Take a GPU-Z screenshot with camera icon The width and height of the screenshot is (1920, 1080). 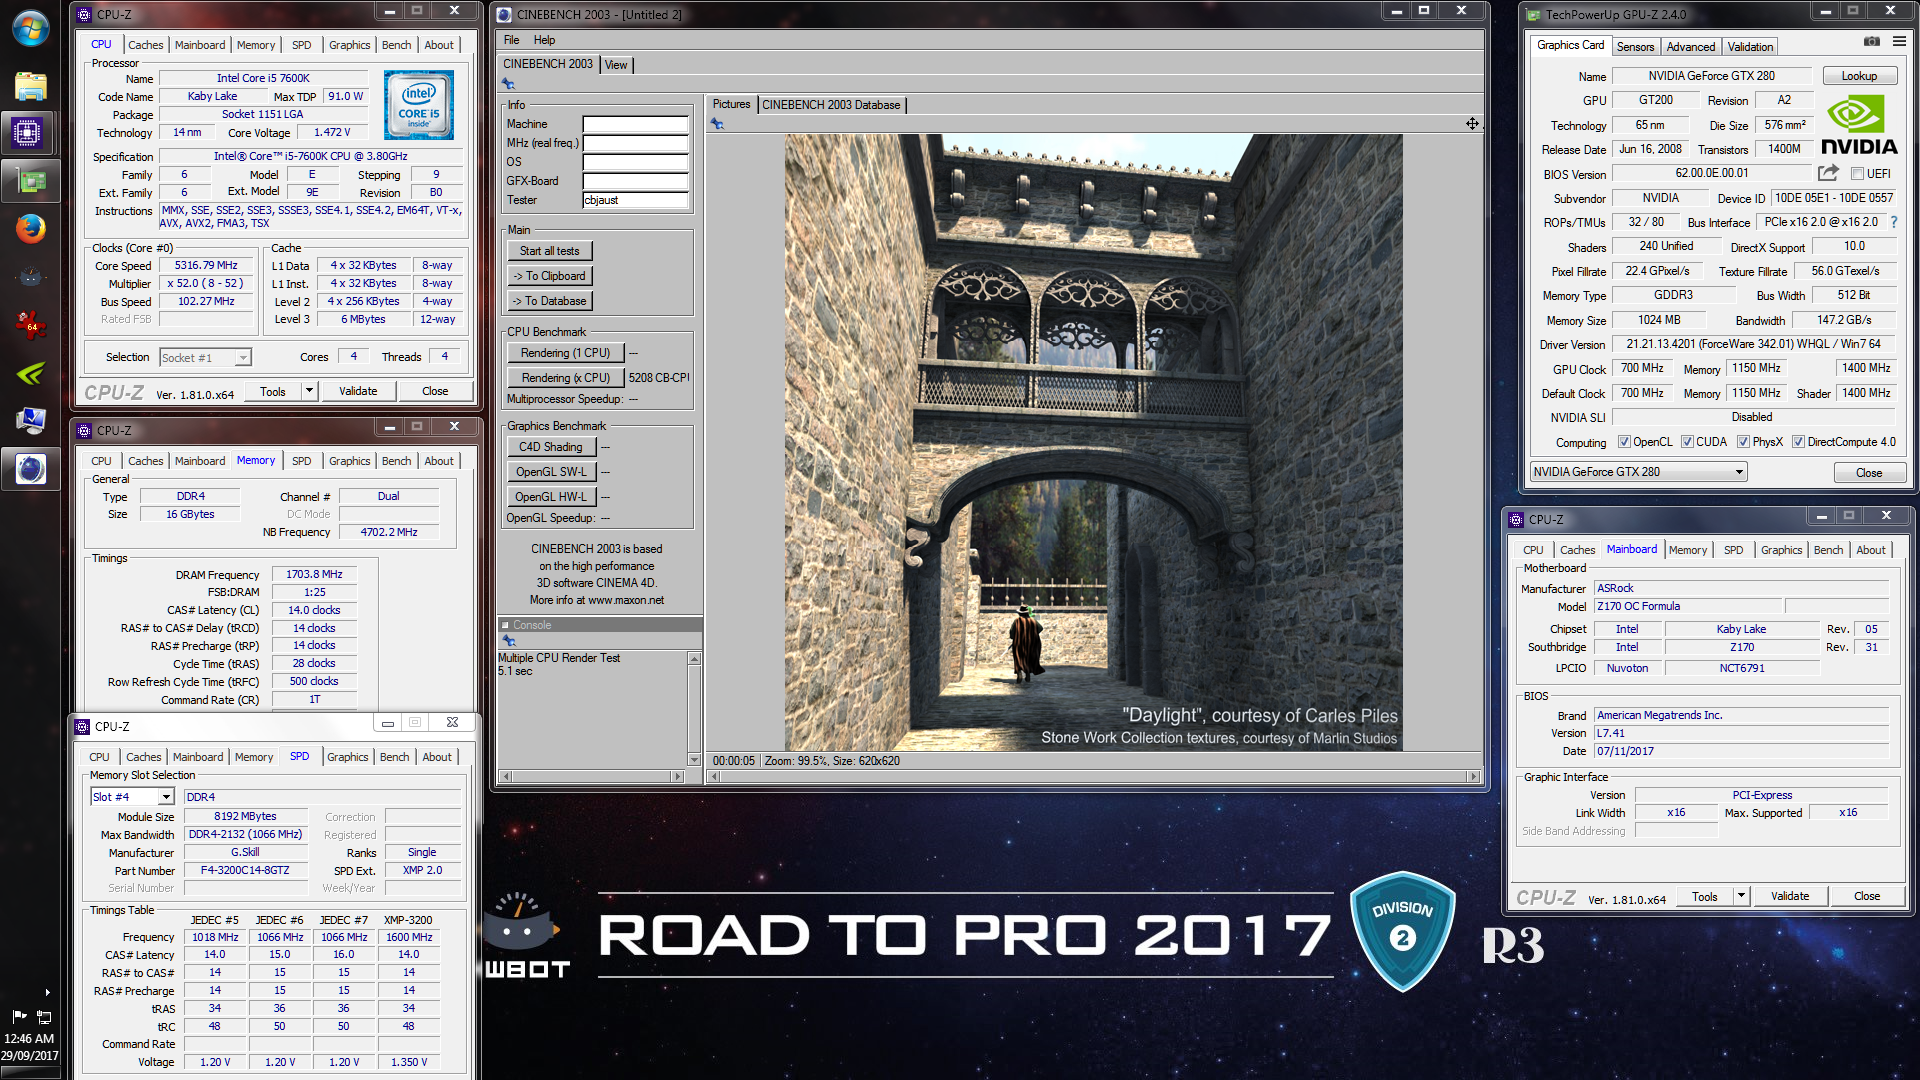click(x=1872, y=42)
